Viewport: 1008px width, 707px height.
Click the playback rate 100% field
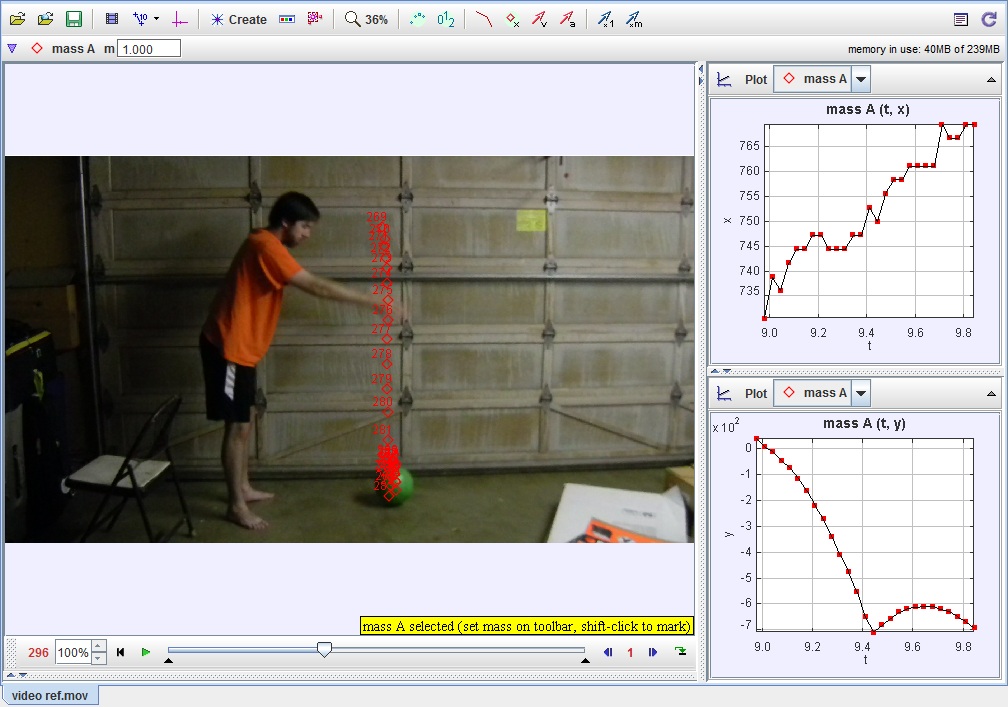(x=73, y=652)
